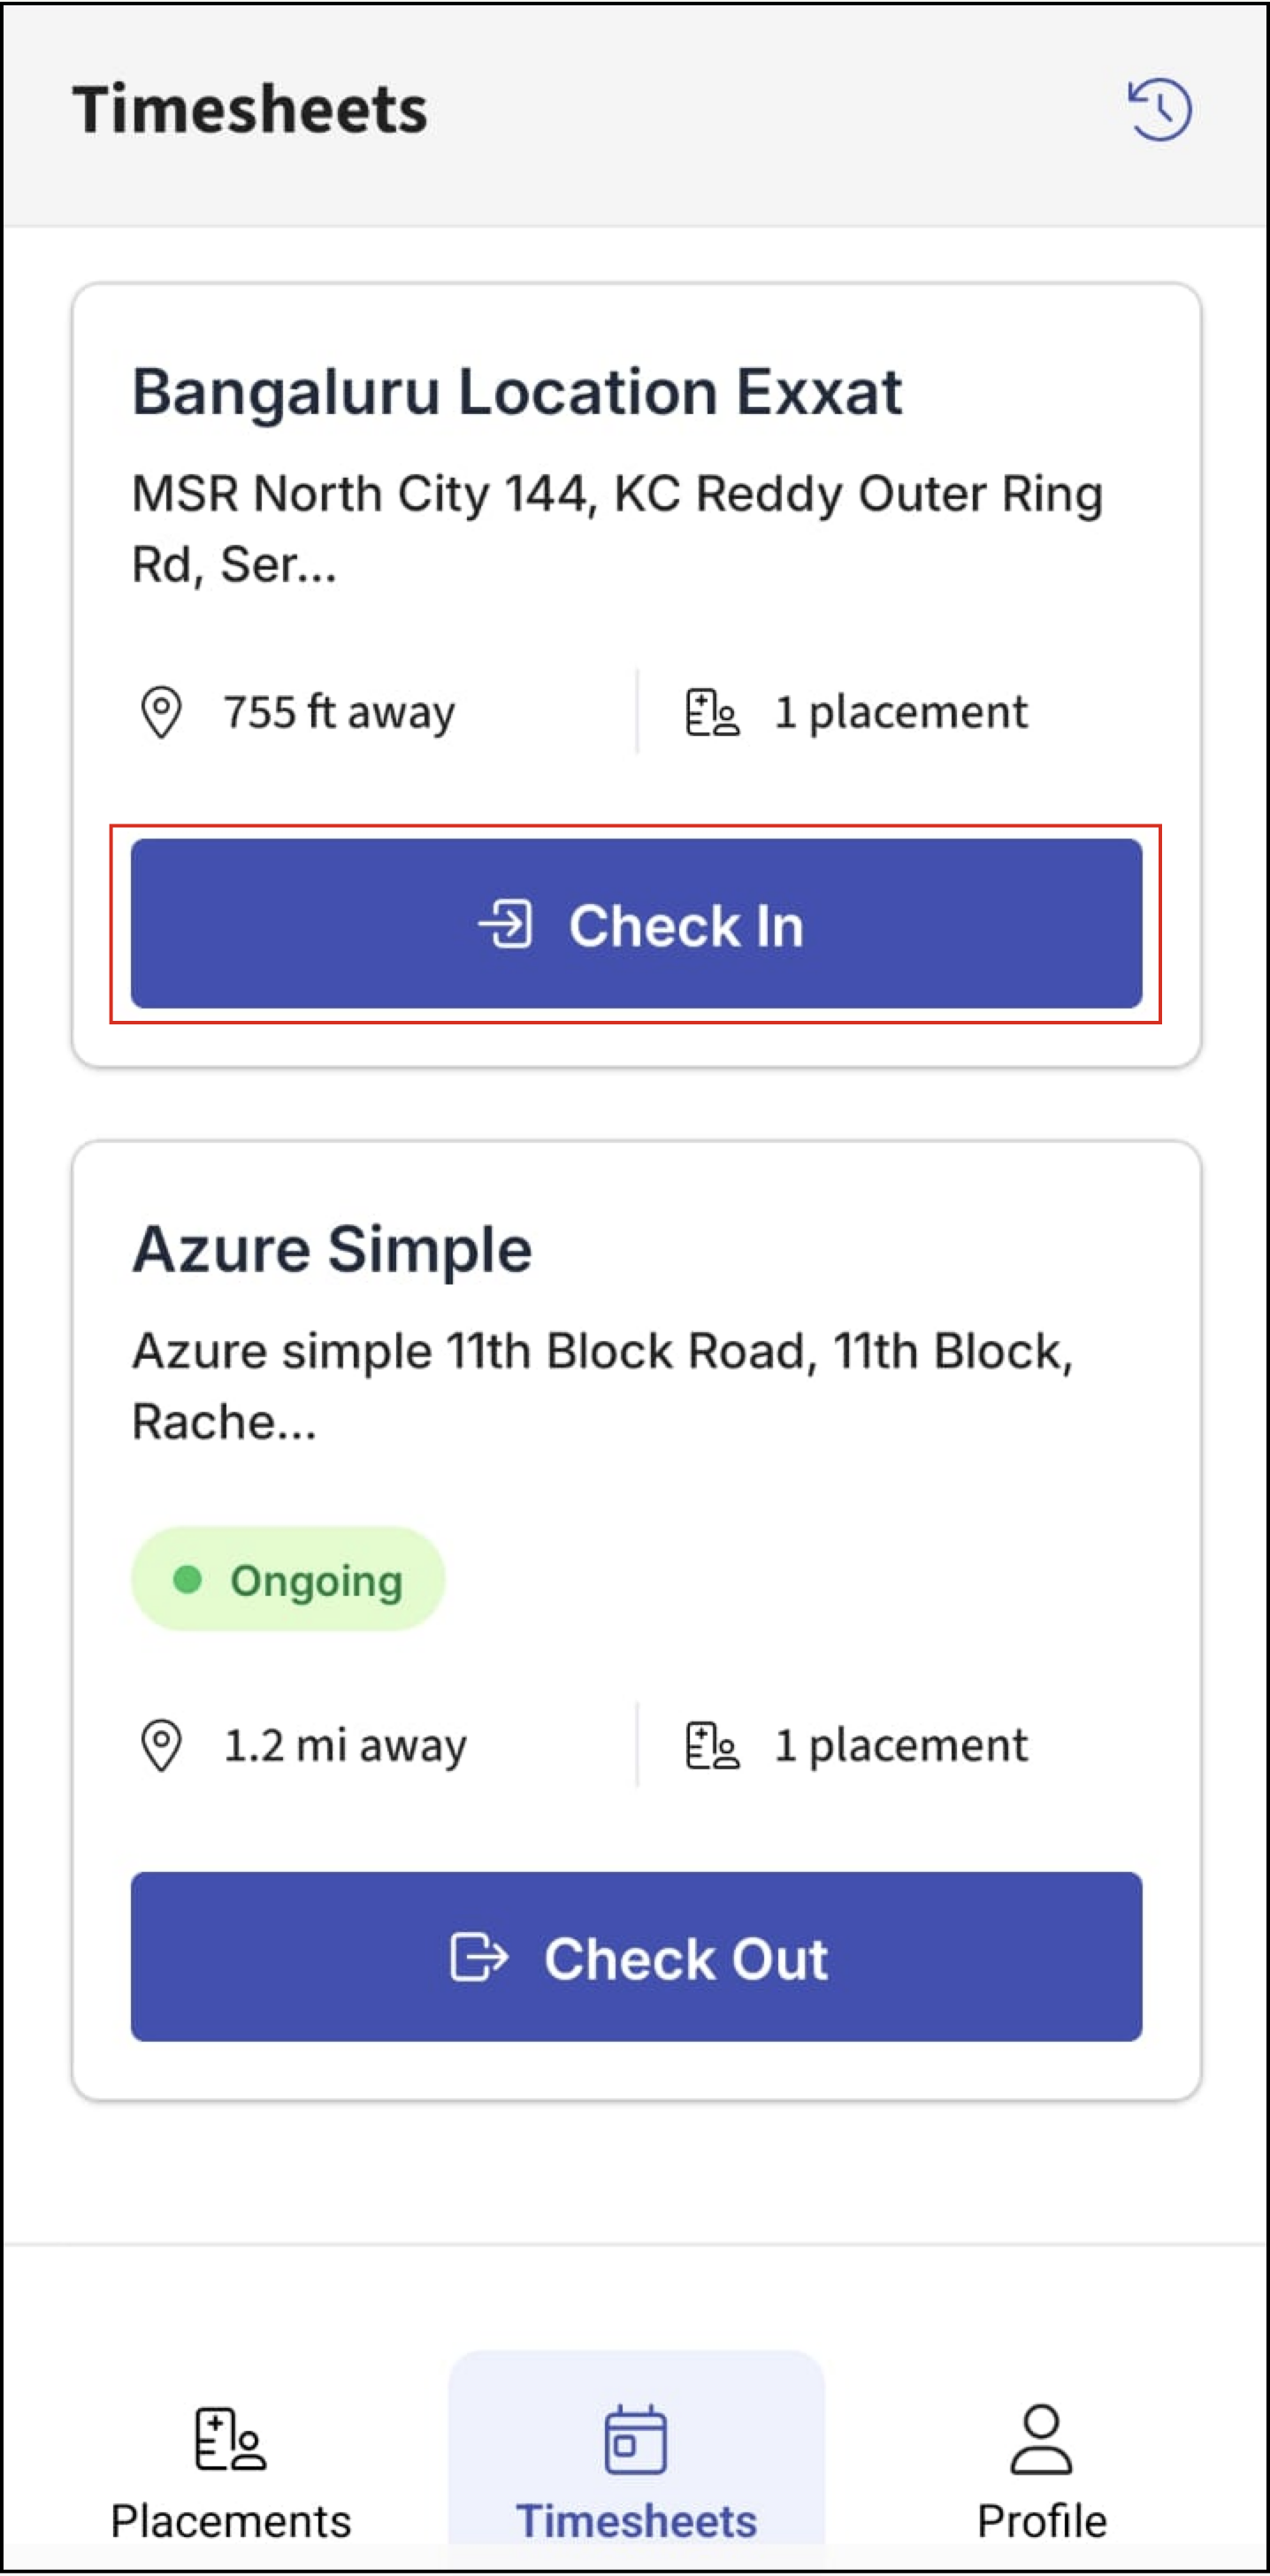This screenshot has width=1270, height=2576.
Task: Tap 1 placement text in Azure Simple card
Action: click(901, 1745)
